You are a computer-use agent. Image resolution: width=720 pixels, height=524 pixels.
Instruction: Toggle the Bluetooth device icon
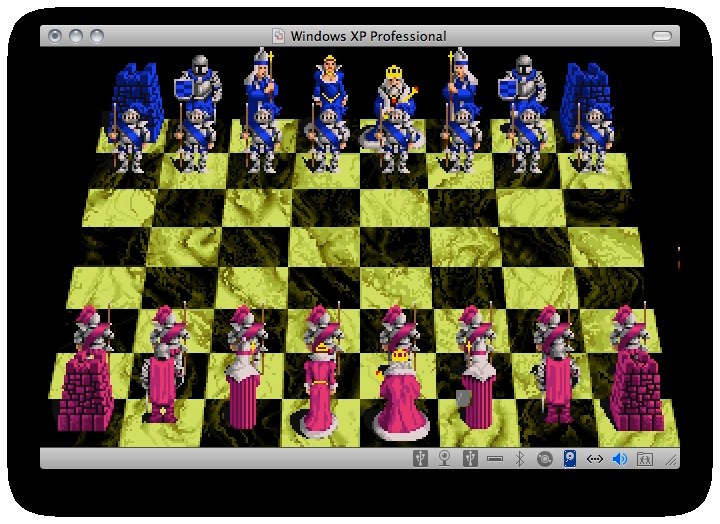click(519, 458)
